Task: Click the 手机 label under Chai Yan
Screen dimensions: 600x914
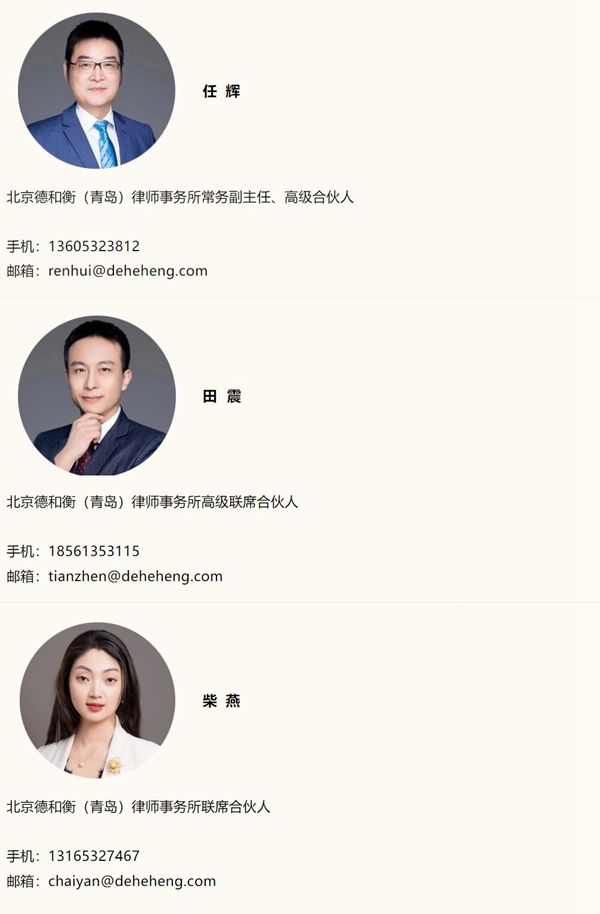Action: click(20, 856)
